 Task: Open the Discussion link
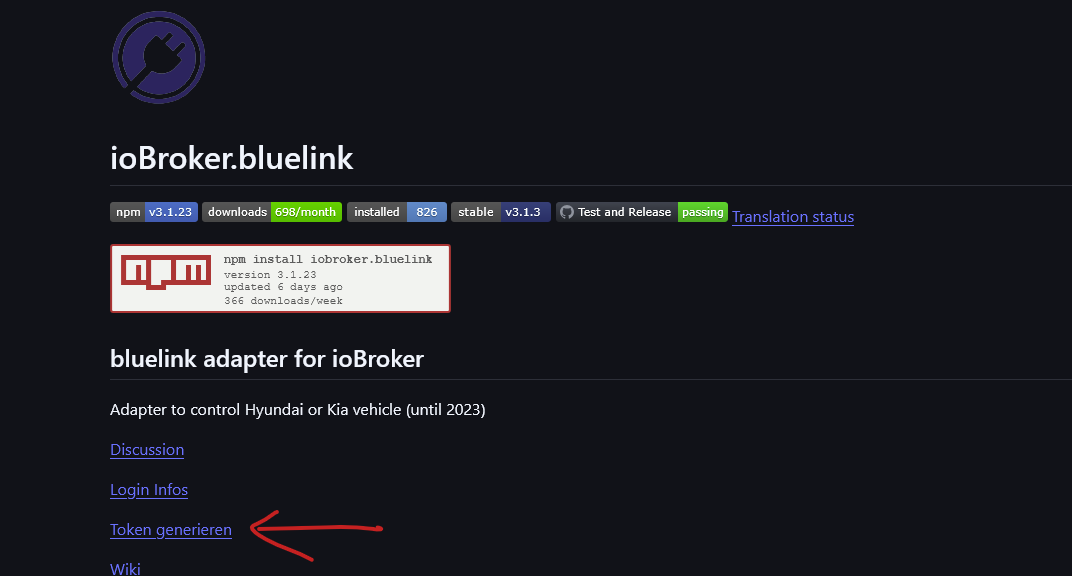[147, 450]
